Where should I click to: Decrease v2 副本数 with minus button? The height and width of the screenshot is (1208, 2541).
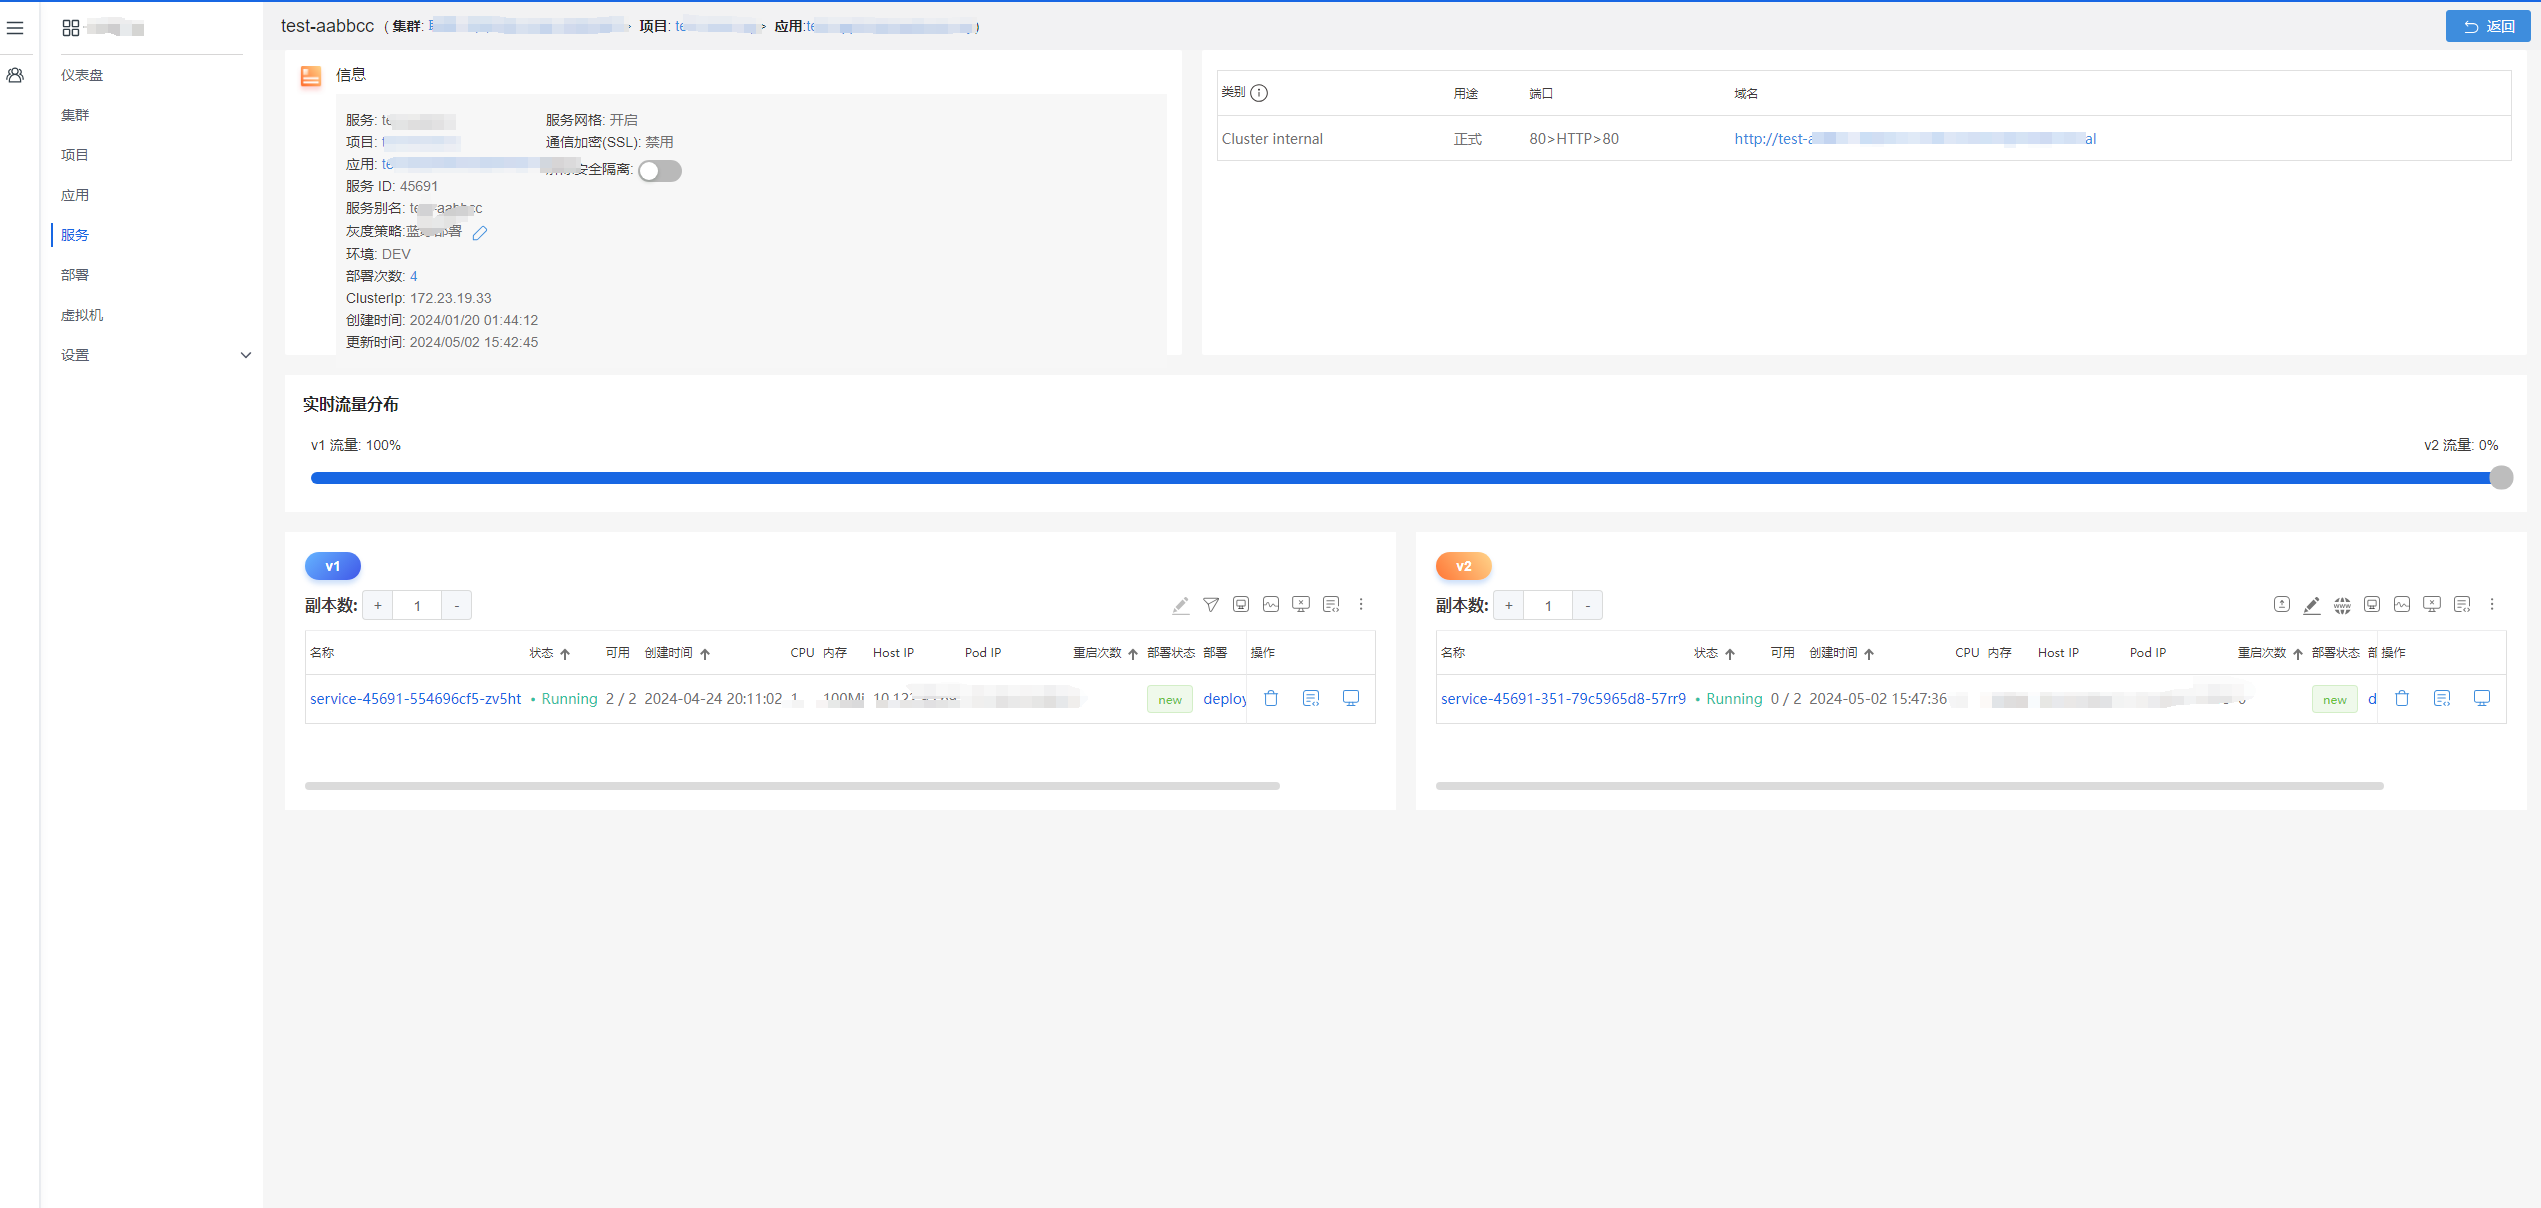pyautogui.click(x=1588, y=605)
